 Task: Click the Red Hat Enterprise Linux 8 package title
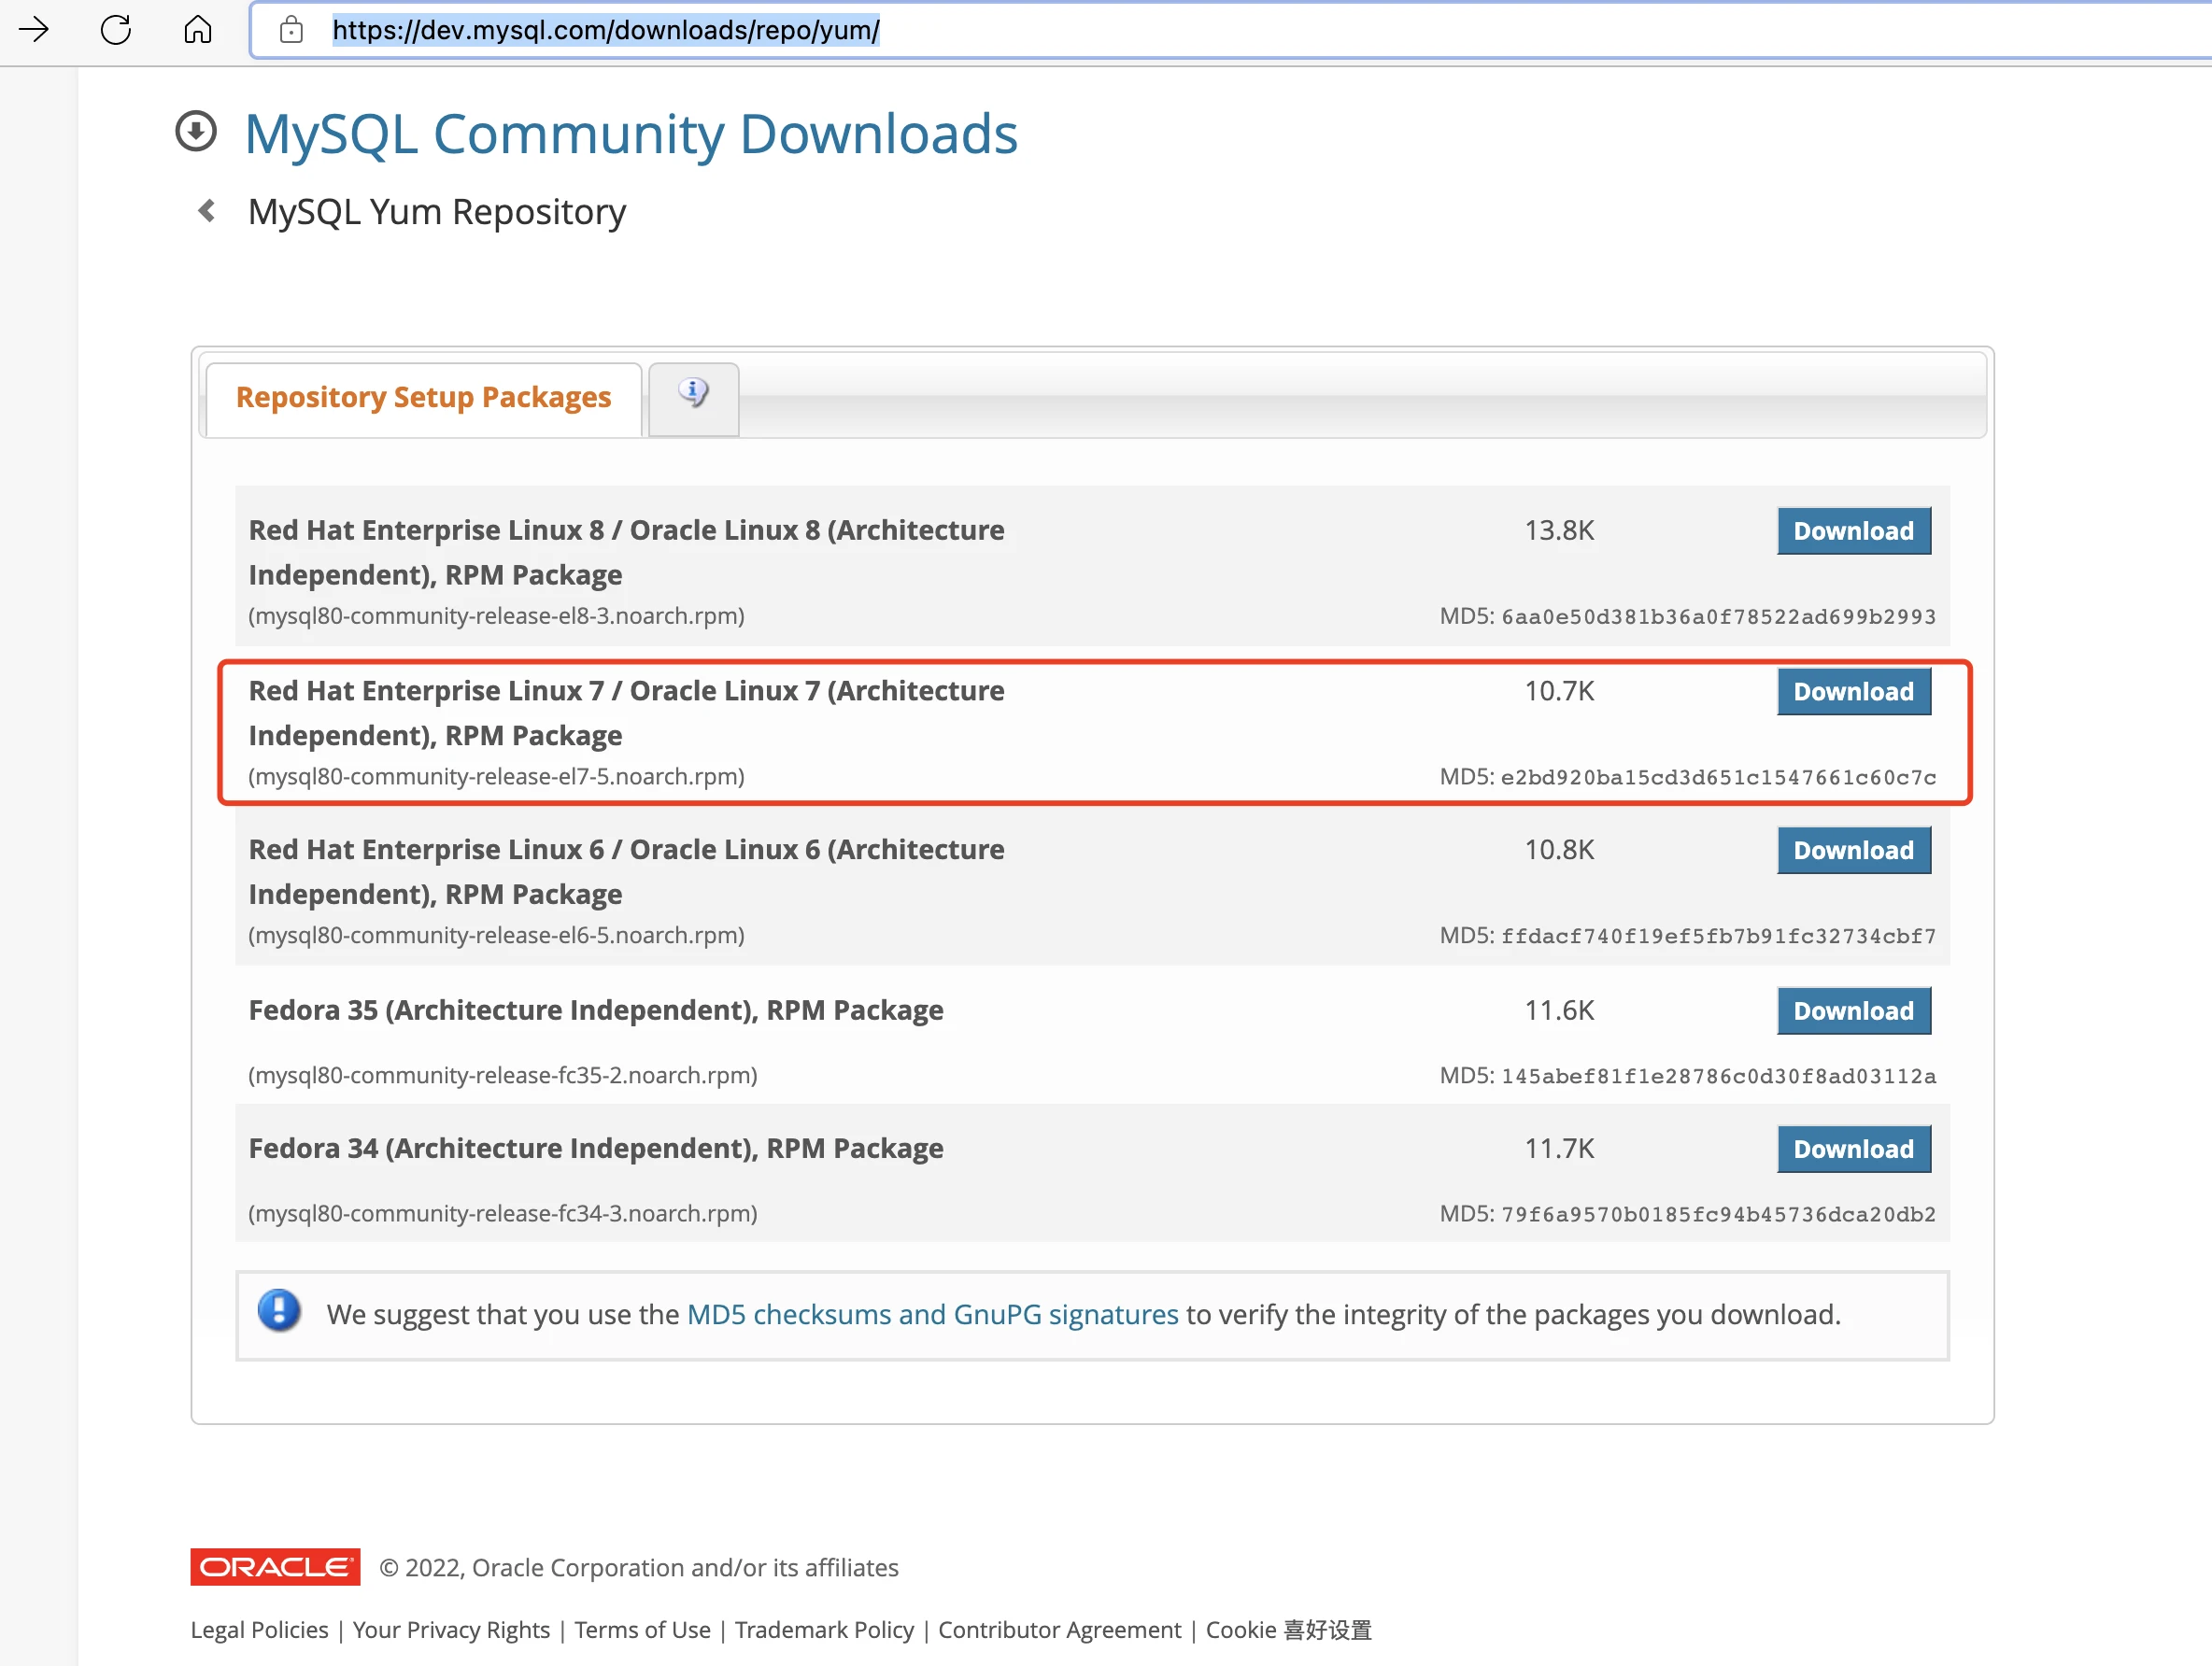pos(626,553)
